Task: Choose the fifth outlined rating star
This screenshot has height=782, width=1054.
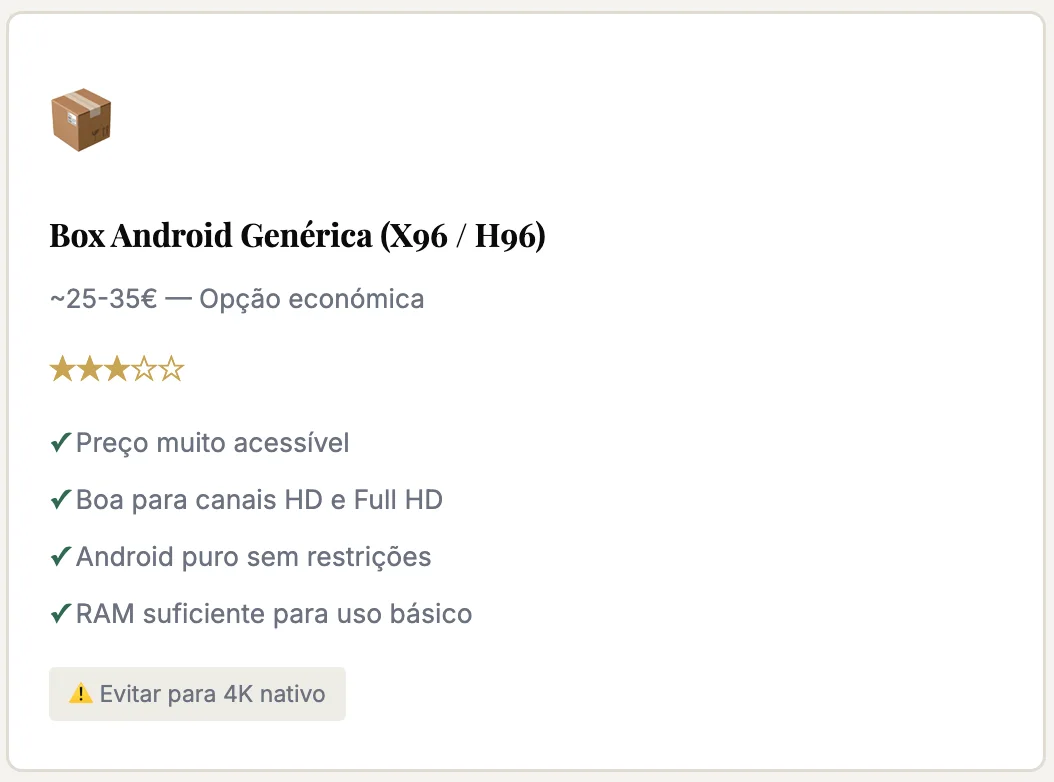Action: click(x=172, y=370)
